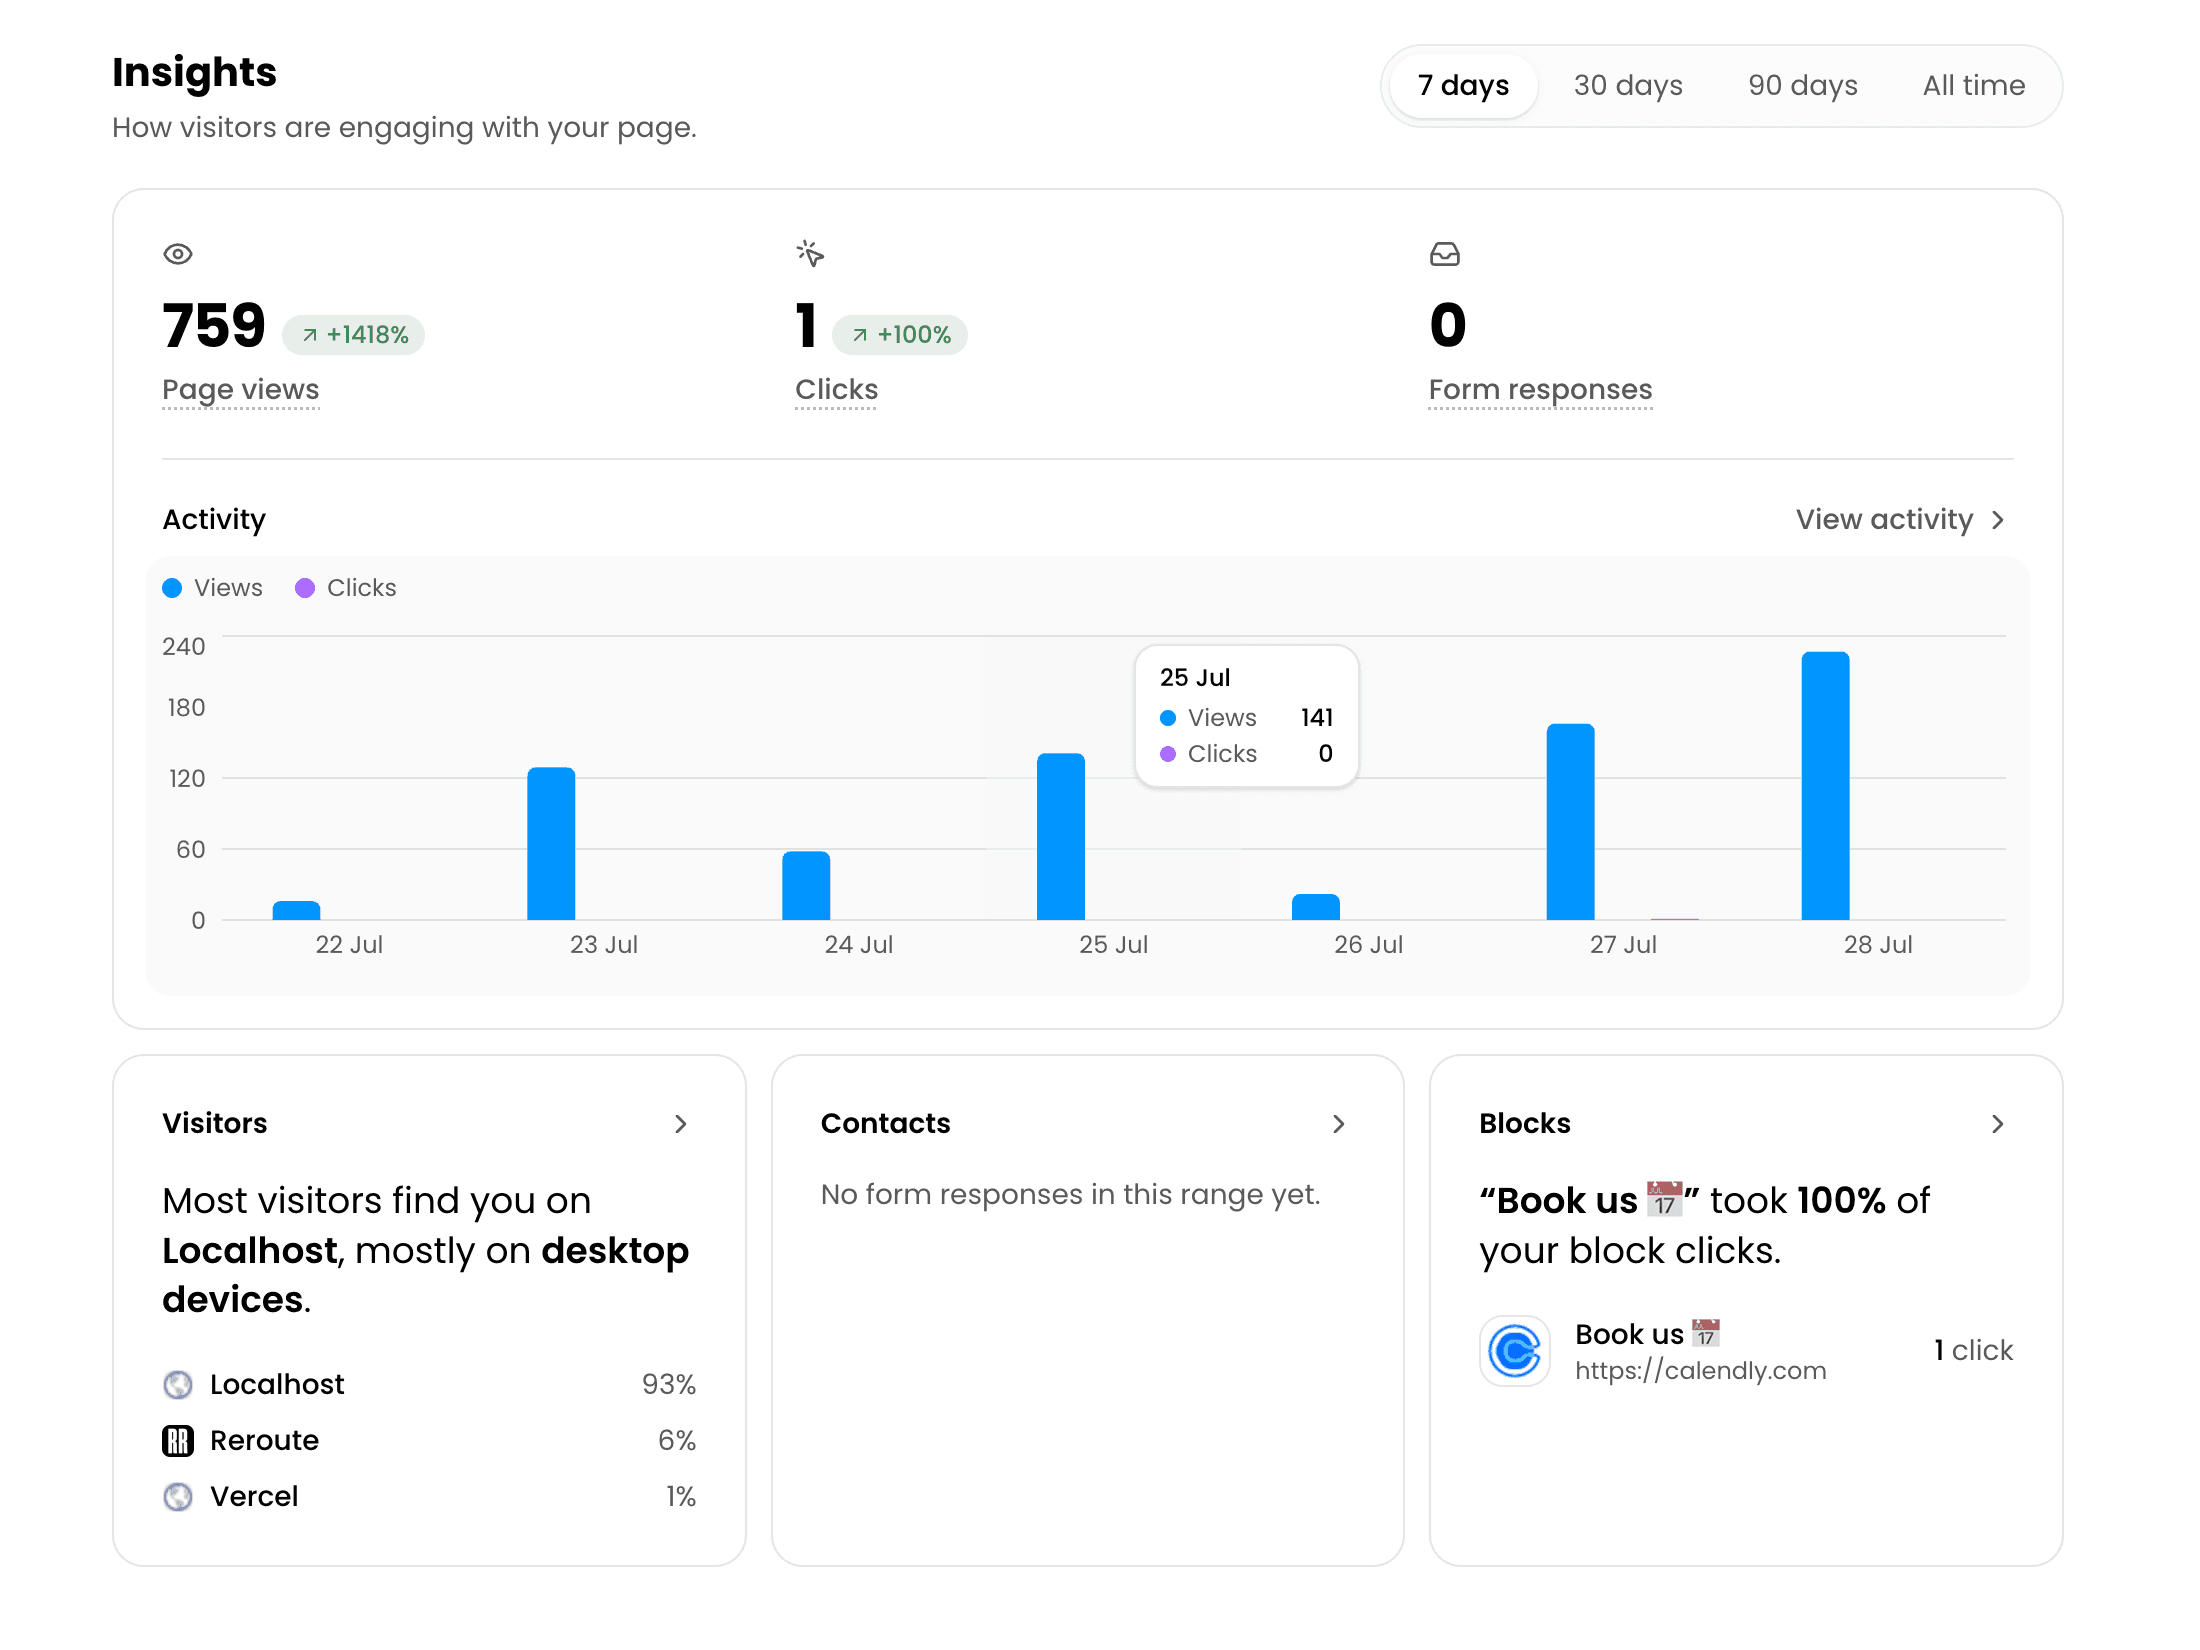Click the eye icon above Page views
2200x1650 pixels.
178,254
